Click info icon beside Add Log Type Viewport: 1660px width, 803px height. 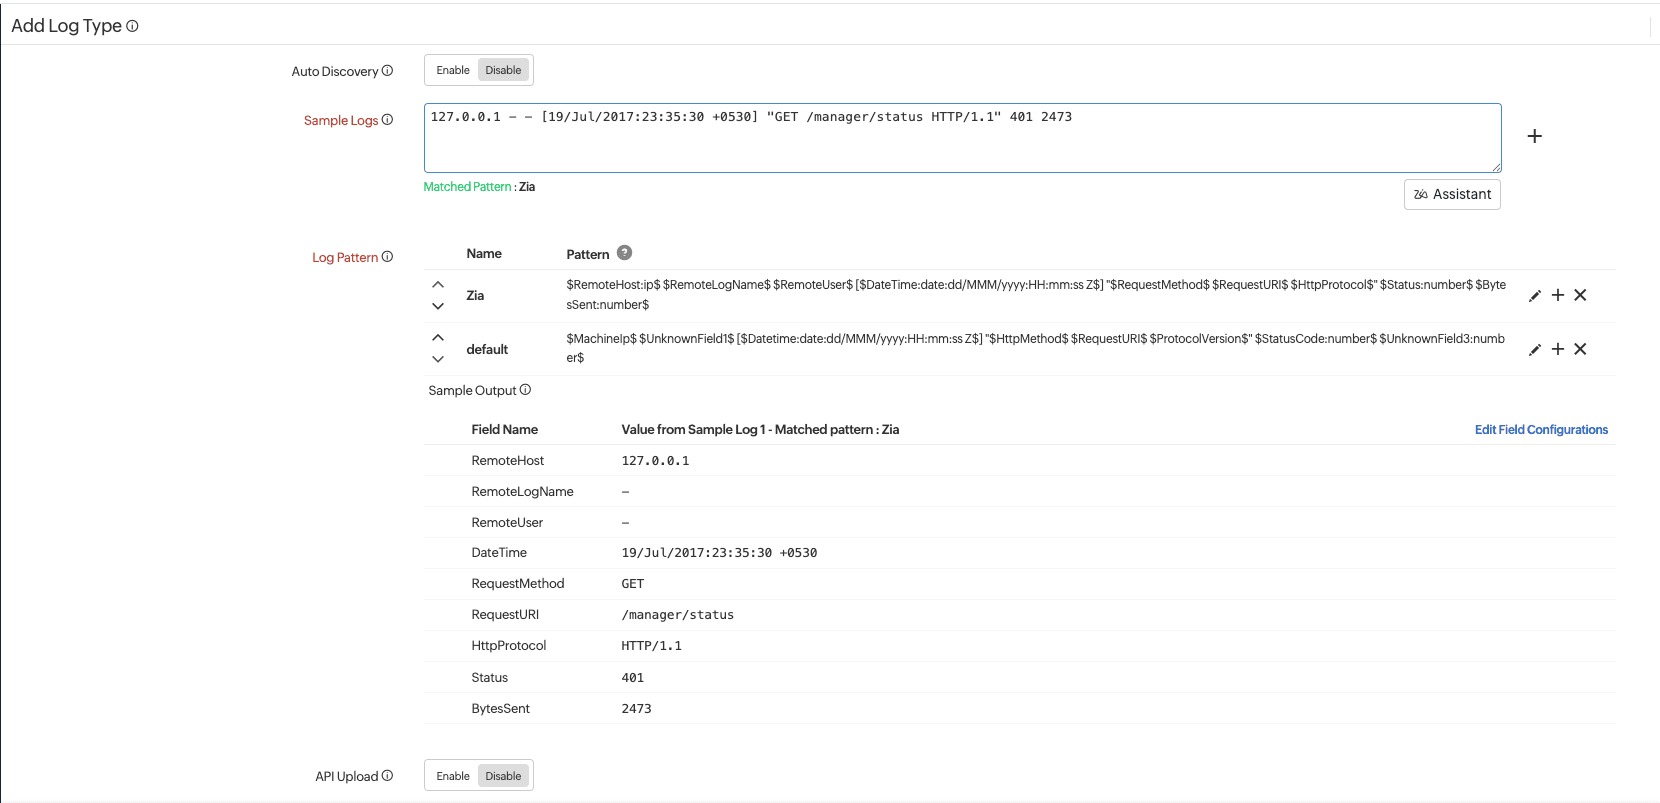(x=132, y=26)
